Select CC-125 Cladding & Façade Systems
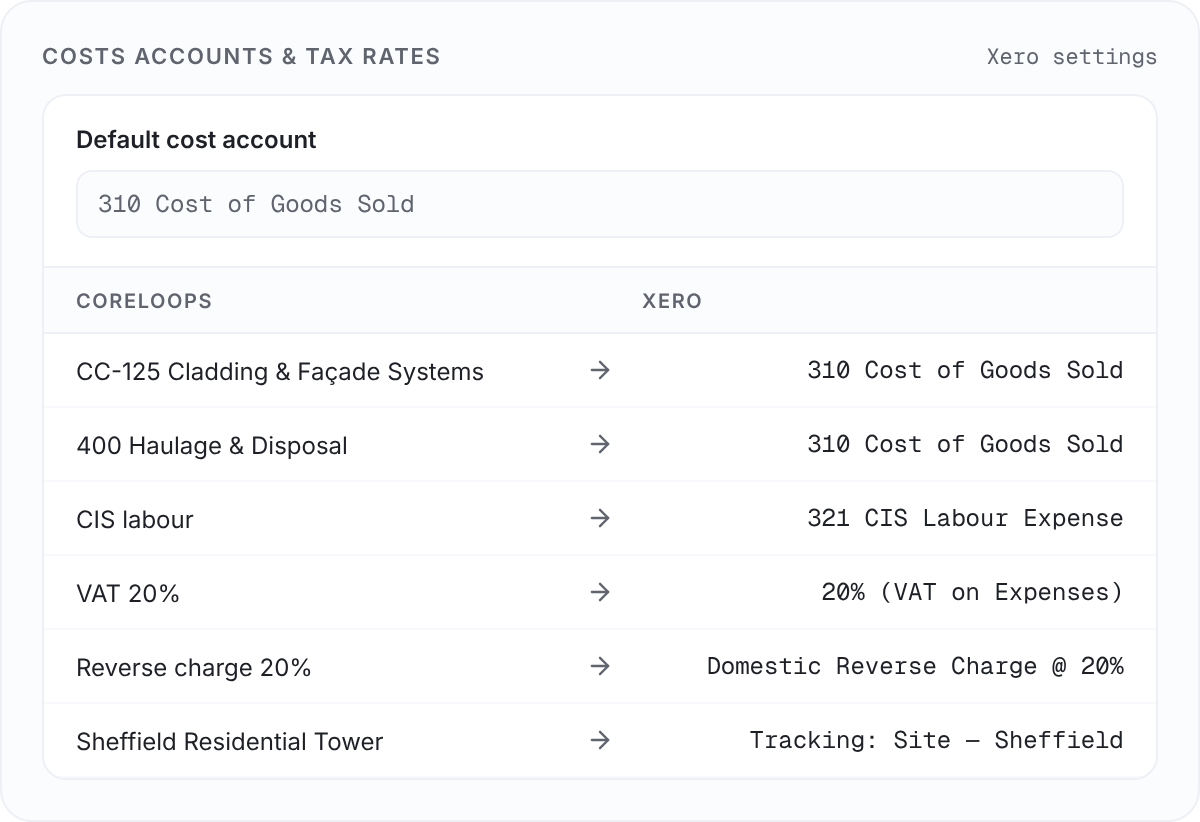 [280, 372]
